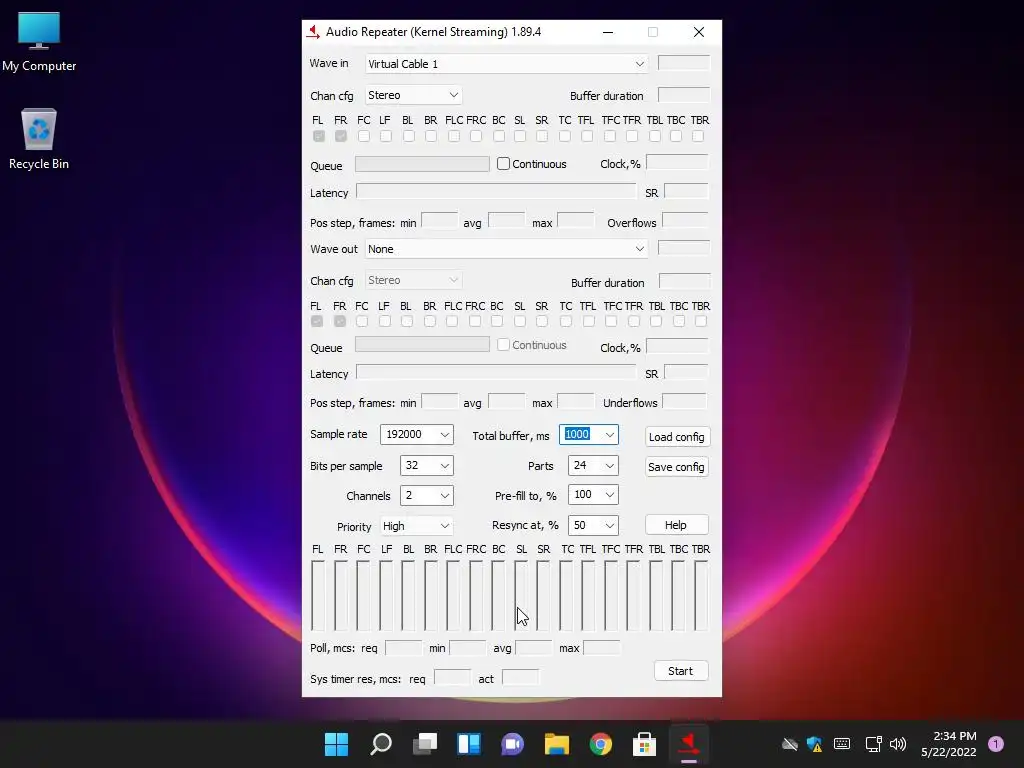Open Microsoft Store from the taskbar
The width and height of the screenshot is (1024, 768).
[x=645, y=744]
